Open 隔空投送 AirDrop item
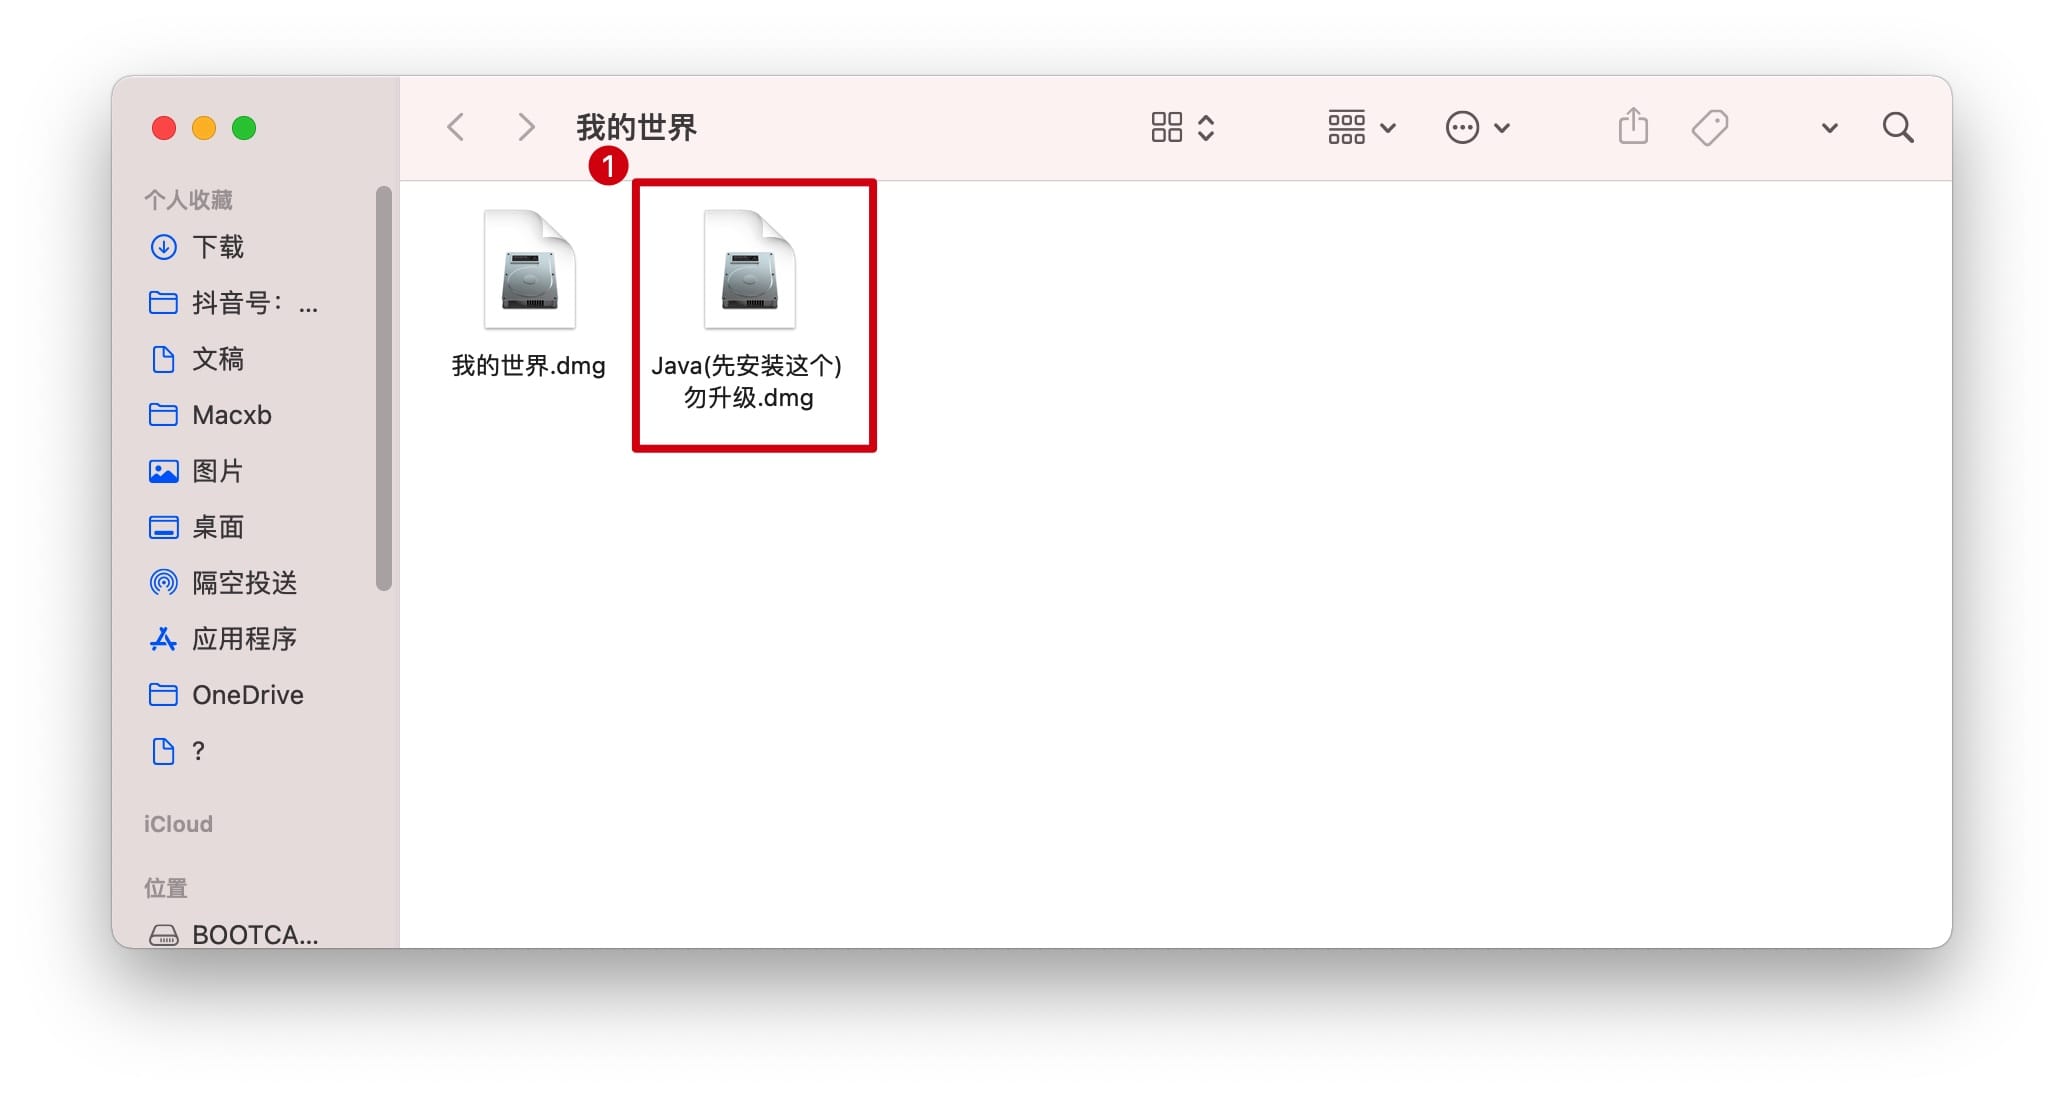Screen dimensions: 2064x1096 coord(244,583)
